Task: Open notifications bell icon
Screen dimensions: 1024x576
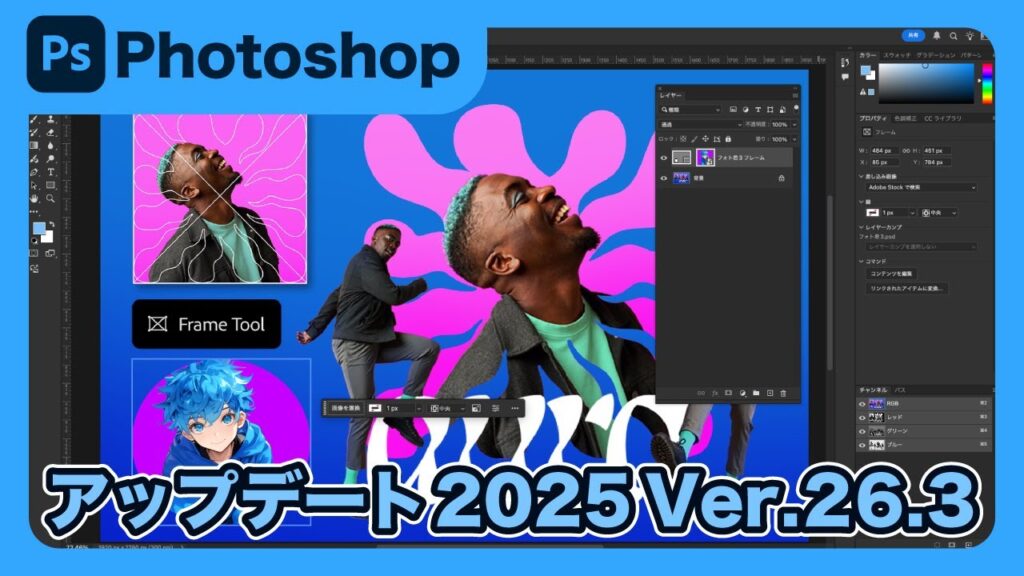Action: point(936,35)
